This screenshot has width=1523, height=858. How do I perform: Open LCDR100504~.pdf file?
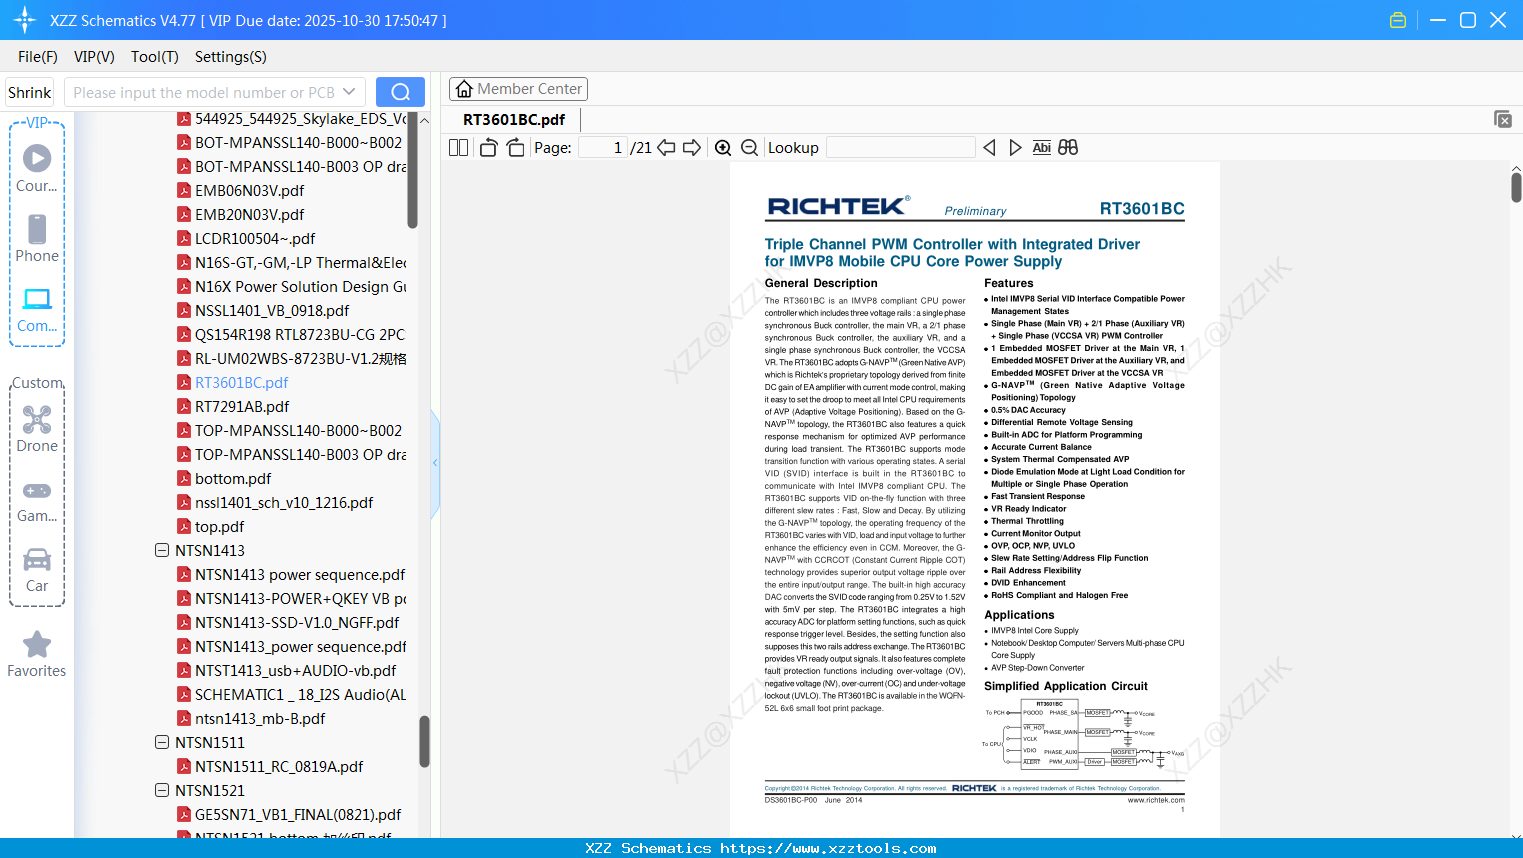point(255,238)
